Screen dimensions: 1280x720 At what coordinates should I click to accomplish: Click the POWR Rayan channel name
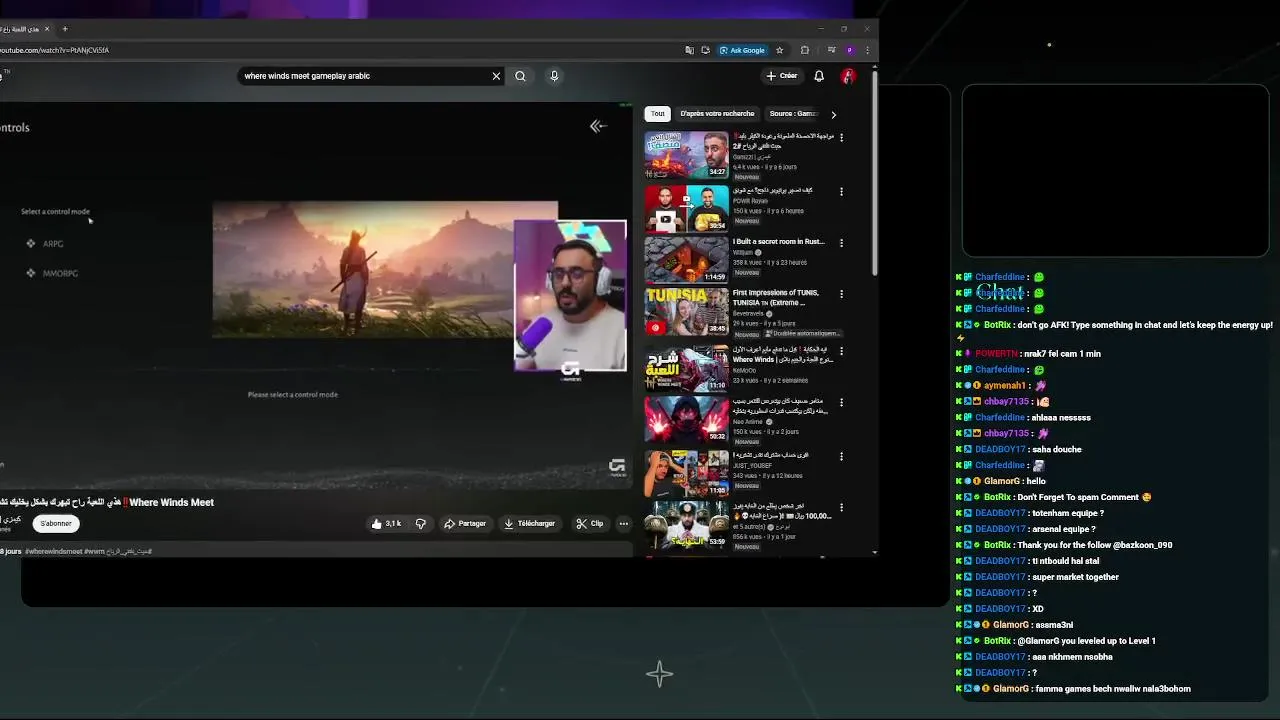(750, 201)
